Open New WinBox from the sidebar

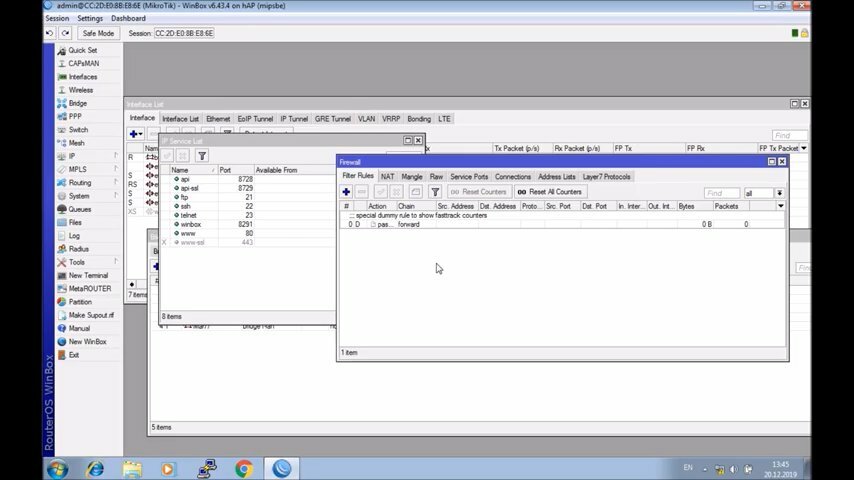point(87,342)
